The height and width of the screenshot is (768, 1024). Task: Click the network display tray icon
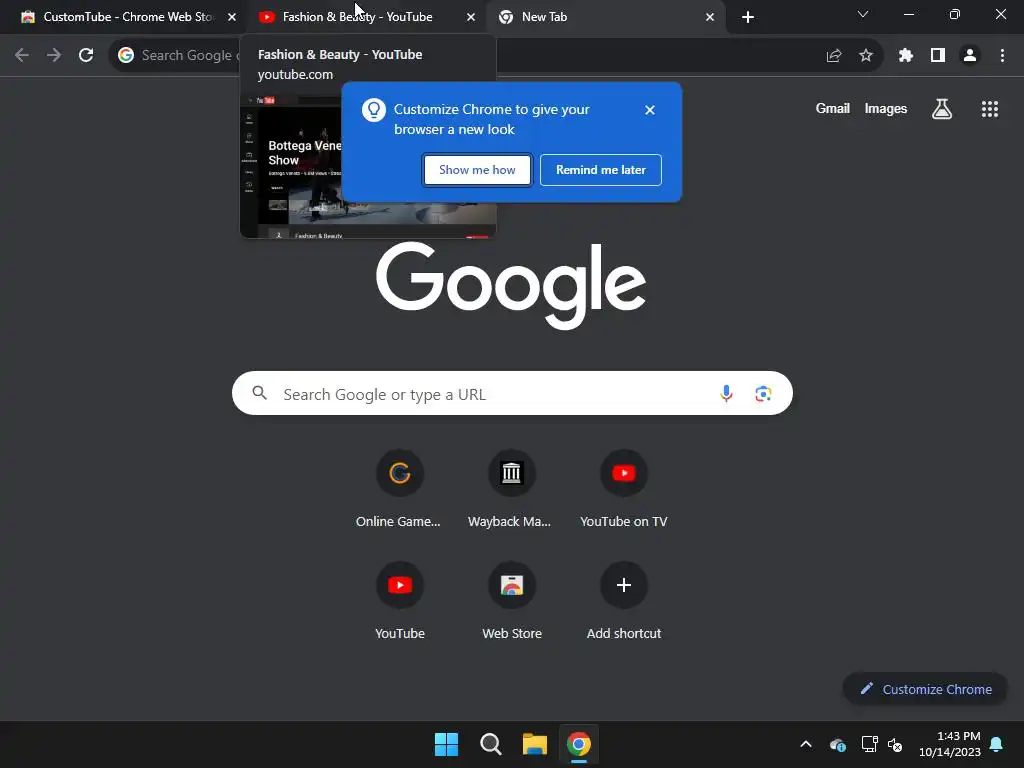tap(869, 744)
